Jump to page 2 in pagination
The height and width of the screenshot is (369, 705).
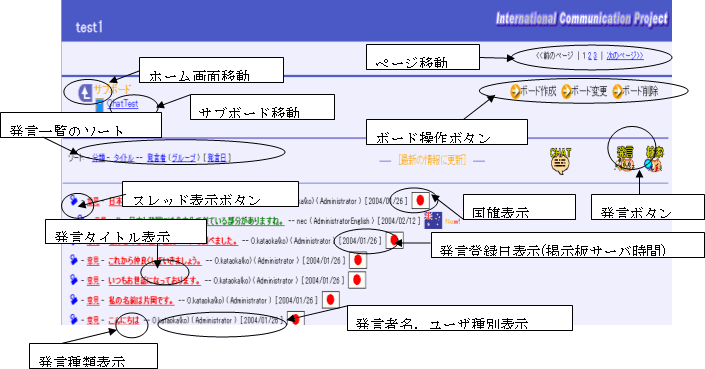tap(590, 56)
